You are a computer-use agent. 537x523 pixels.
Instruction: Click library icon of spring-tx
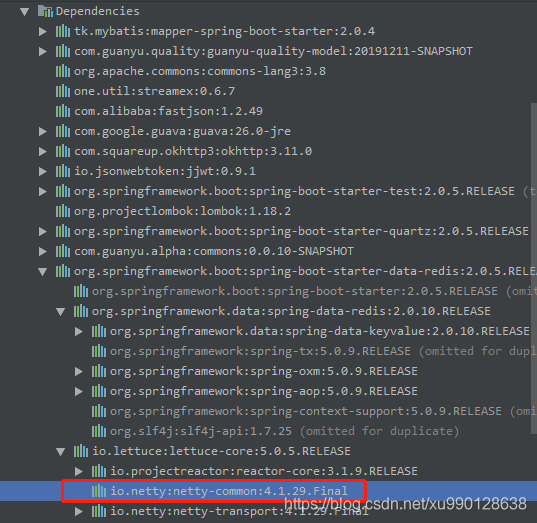click(99, 351)
